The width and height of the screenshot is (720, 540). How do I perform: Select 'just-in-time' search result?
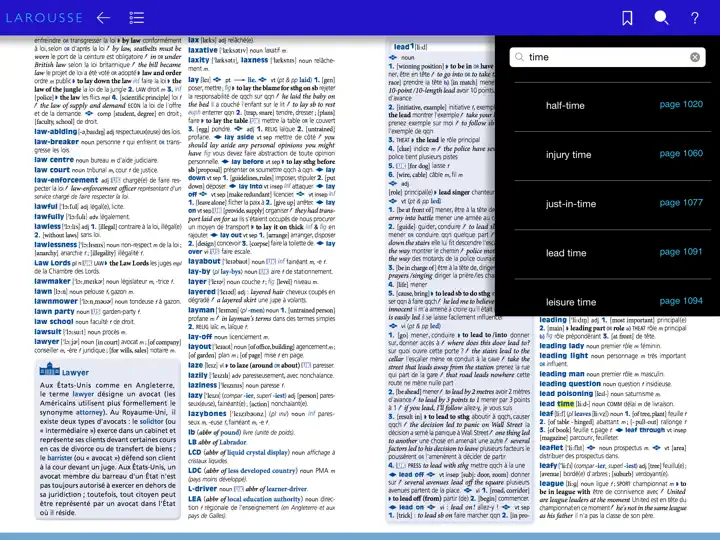pos(571,204)
